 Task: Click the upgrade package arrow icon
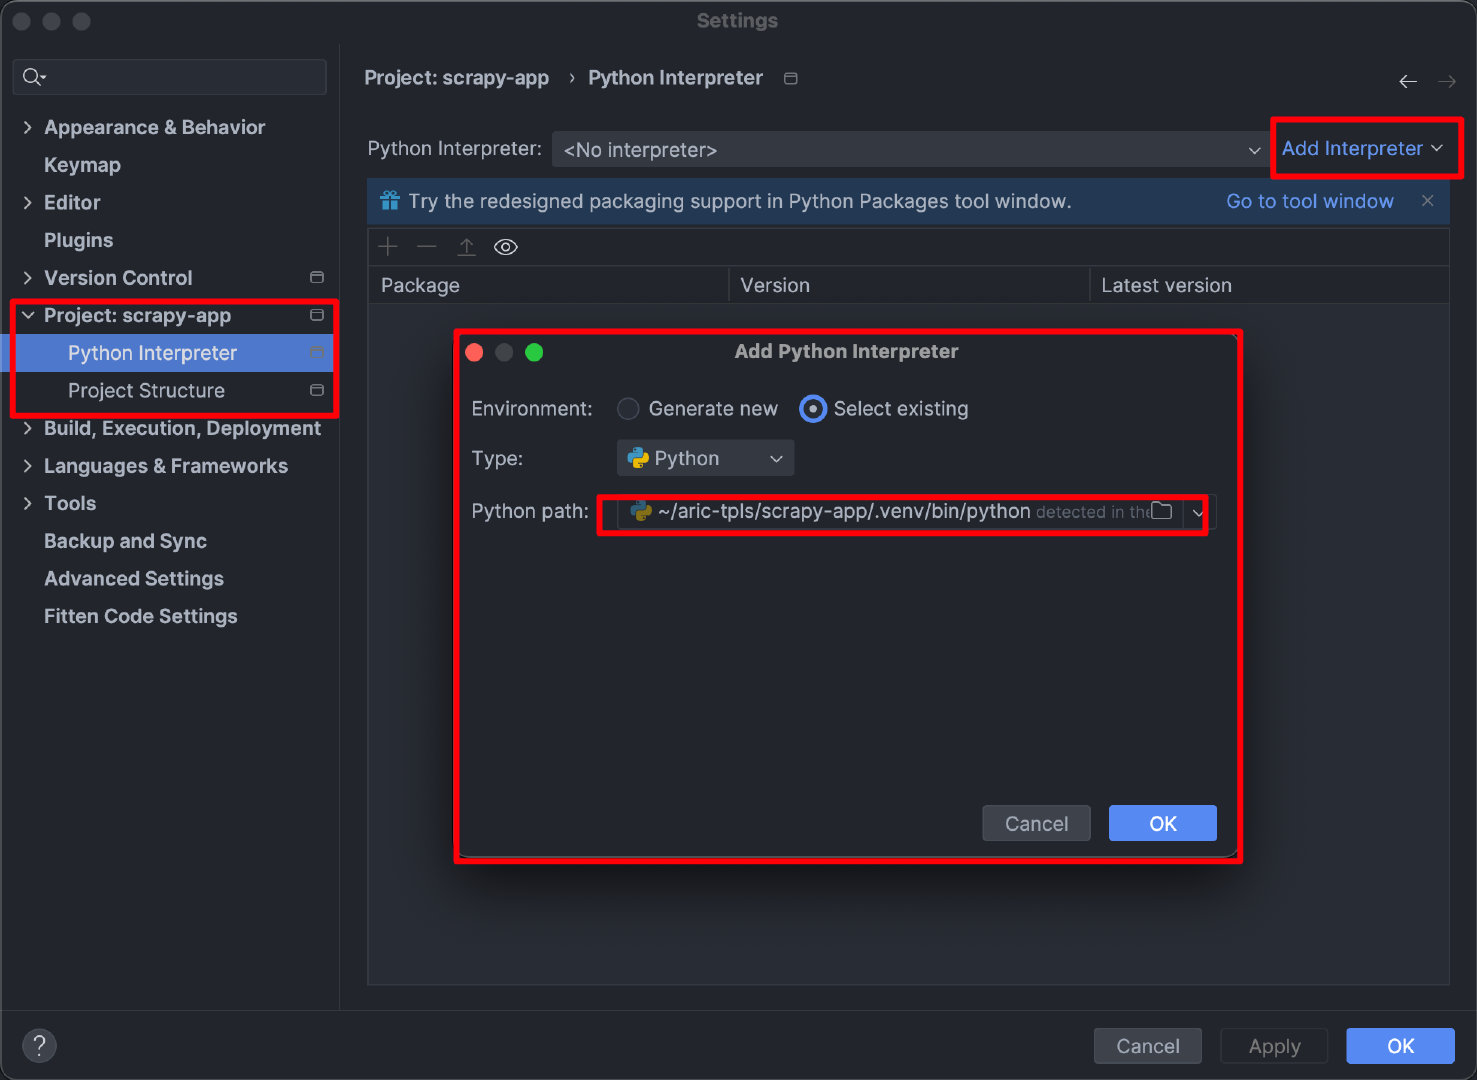coord(466,247)
